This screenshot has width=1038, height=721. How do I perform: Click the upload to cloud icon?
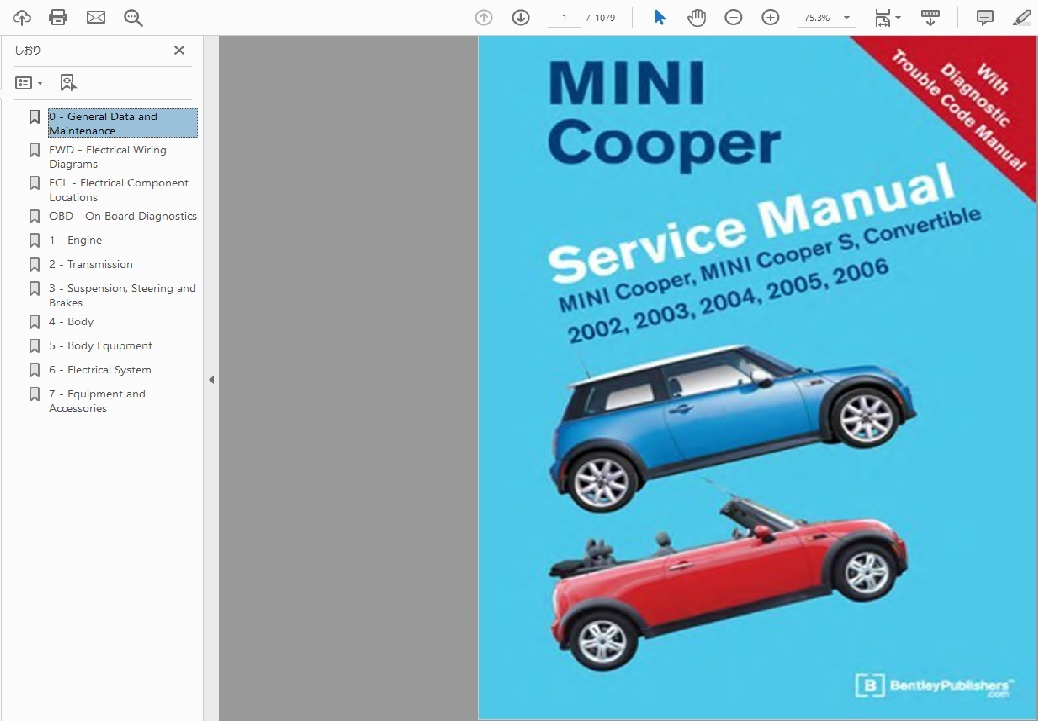[22, 17]
